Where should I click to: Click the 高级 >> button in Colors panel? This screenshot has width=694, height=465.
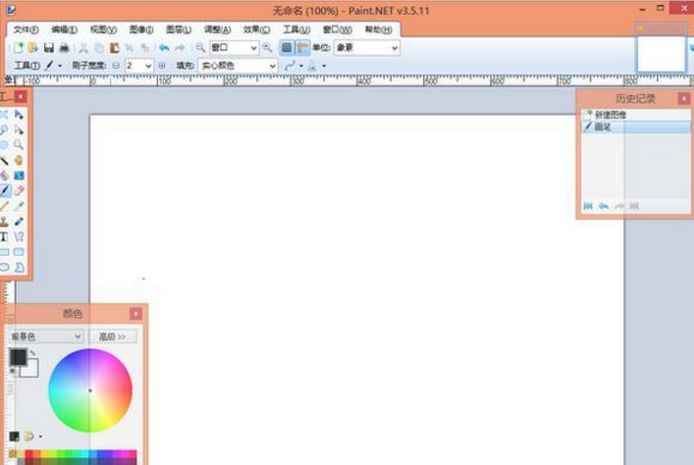[x=112, y=337]
